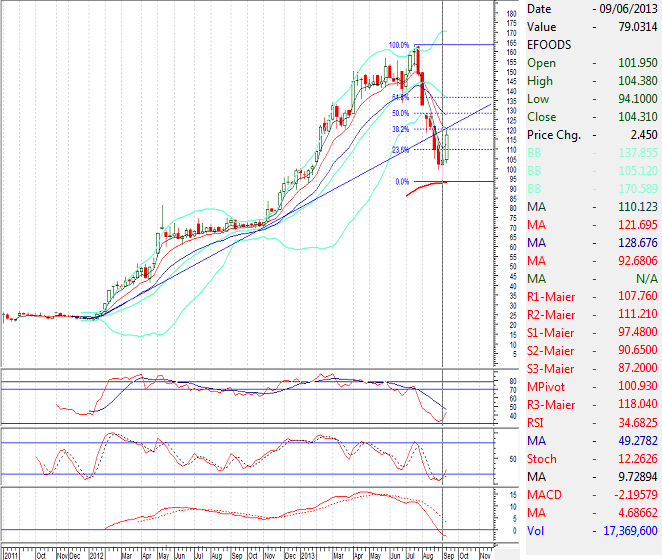Viewport: 662px width, 560px height.
Task: Pick the 38.2% Fibonacci retracement label
Action: [400, 129]
